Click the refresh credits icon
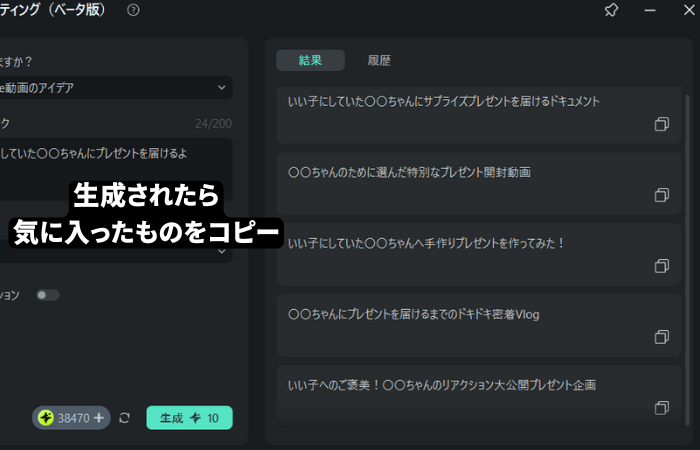 pos(125,418)
